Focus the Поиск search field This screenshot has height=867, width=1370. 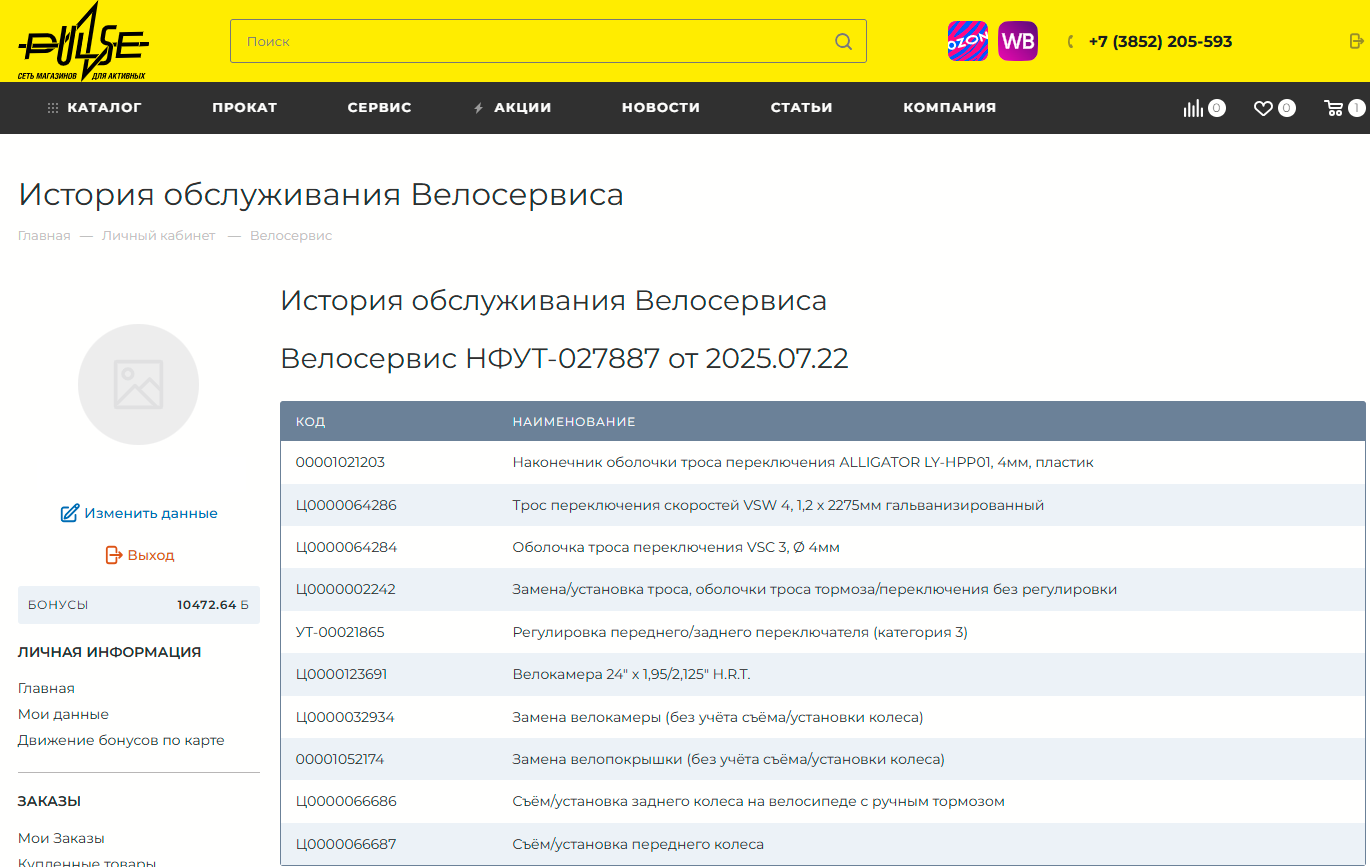530,42
